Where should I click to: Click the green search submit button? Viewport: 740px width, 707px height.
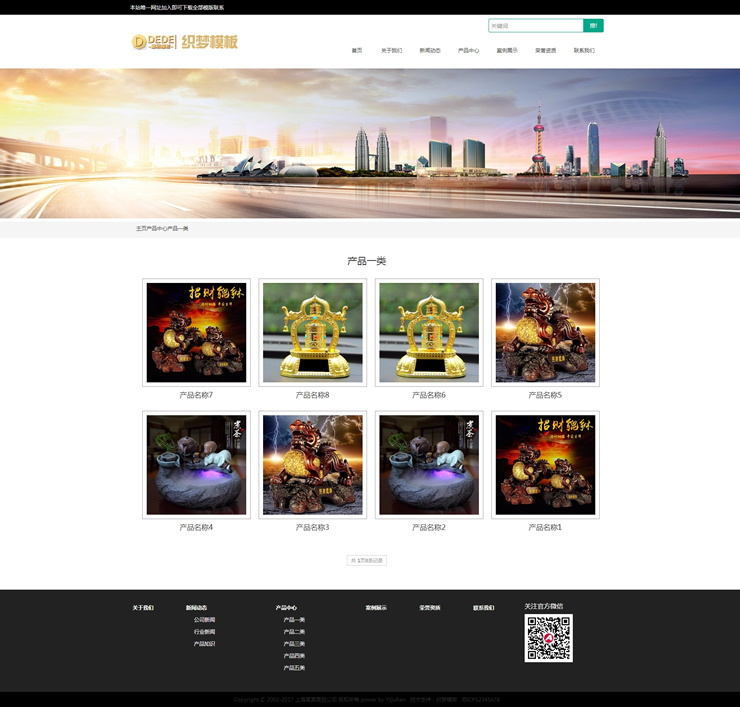(594, 26)
